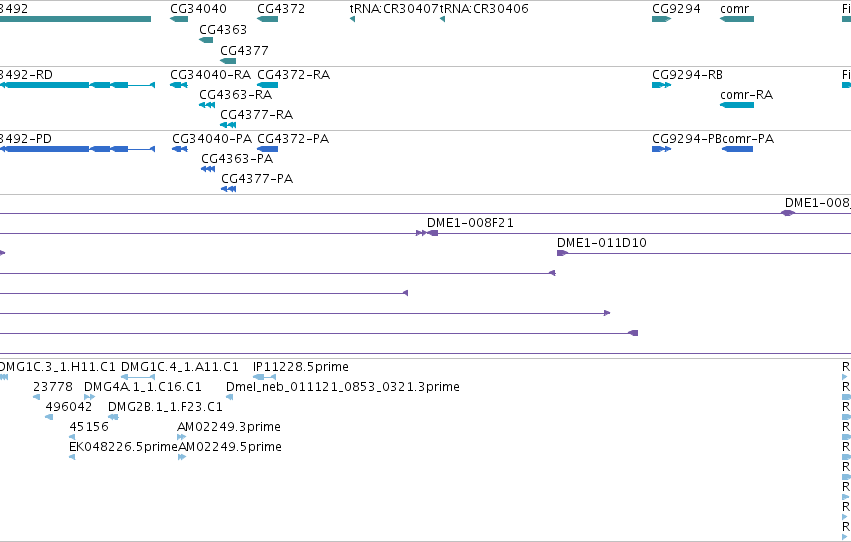Viewport: 851px width, 542px height.
Task: Click the CG4363-PA protein label
Action: (x=237, y=158)
